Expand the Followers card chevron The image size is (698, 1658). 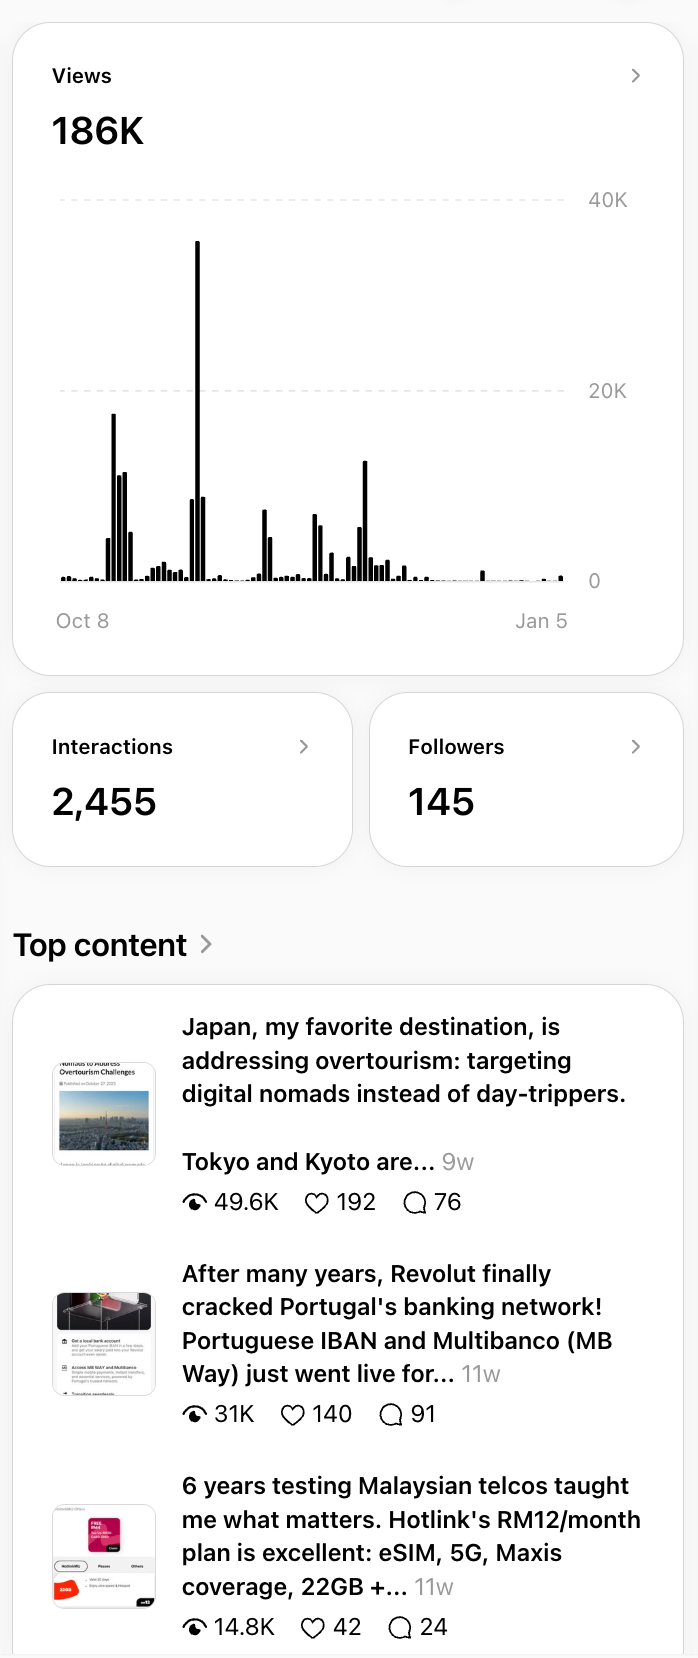636,747
